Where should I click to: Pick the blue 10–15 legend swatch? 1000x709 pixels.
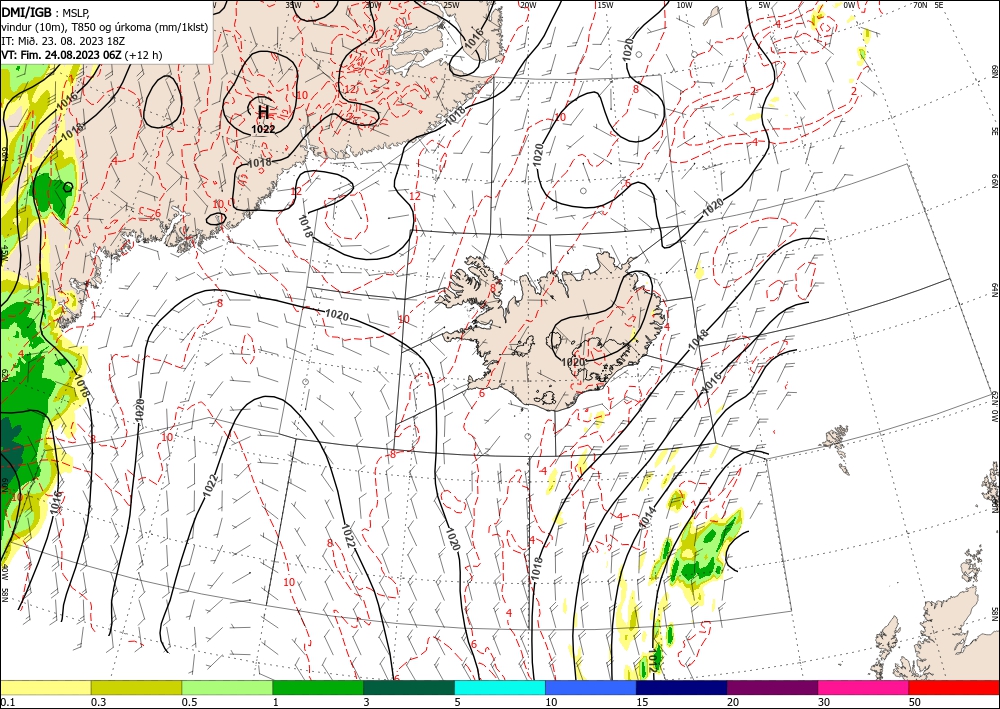(591, 688)
